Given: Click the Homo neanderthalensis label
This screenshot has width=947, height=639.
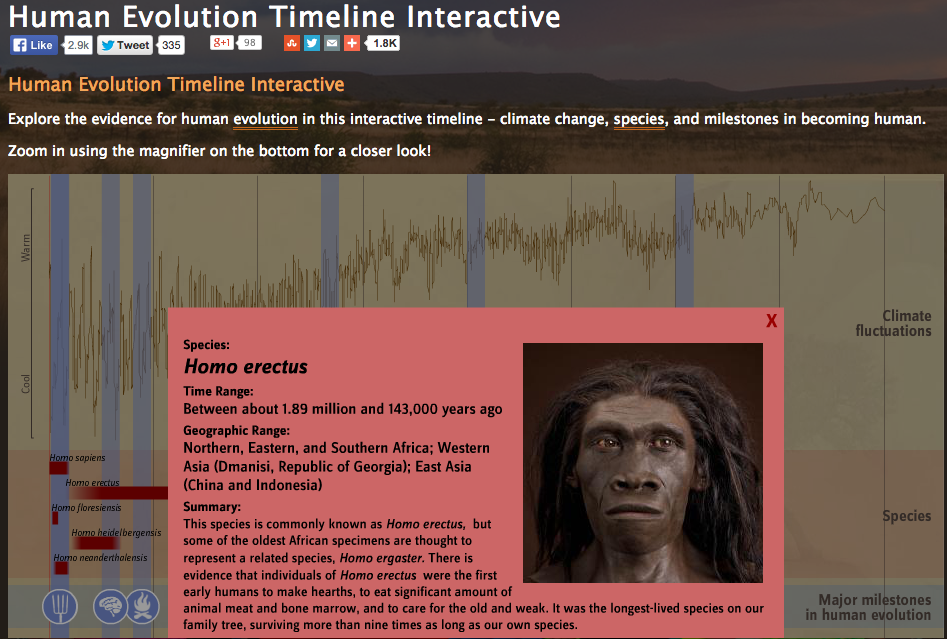Looking at the screenshot, I should [x=100, y=557].
